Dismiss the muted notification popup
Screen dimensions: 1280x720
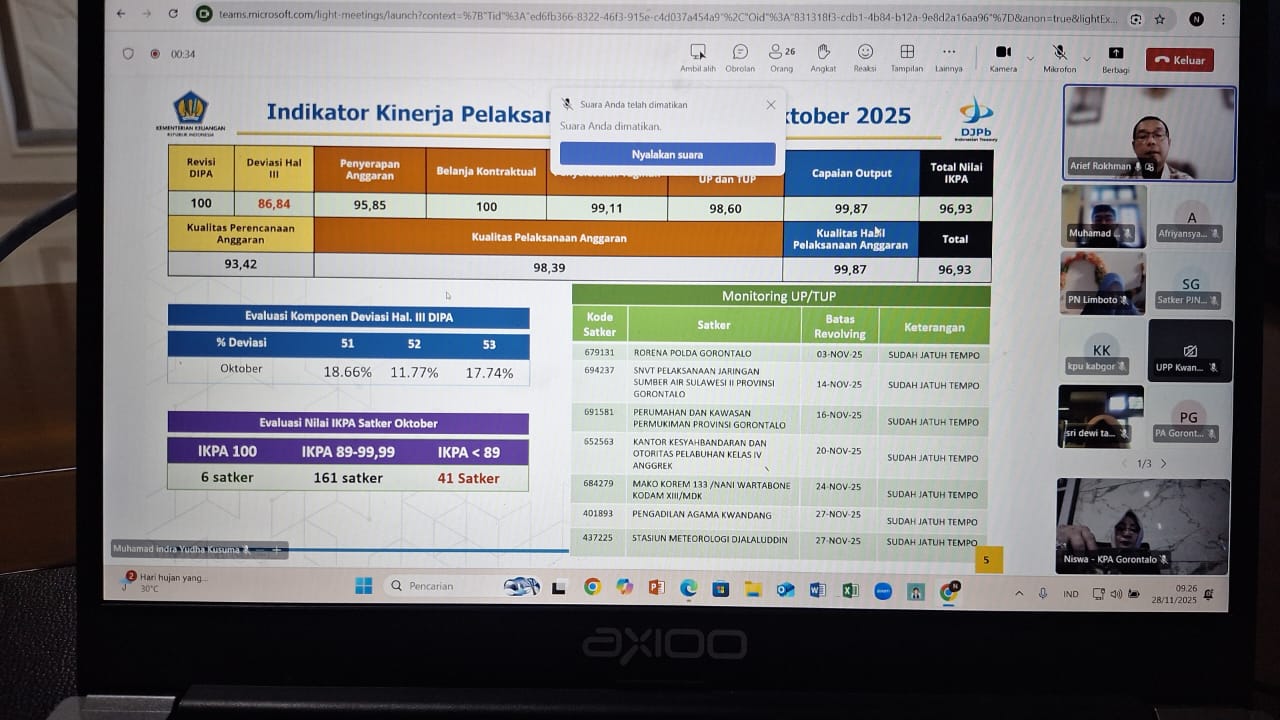(770, 105)
